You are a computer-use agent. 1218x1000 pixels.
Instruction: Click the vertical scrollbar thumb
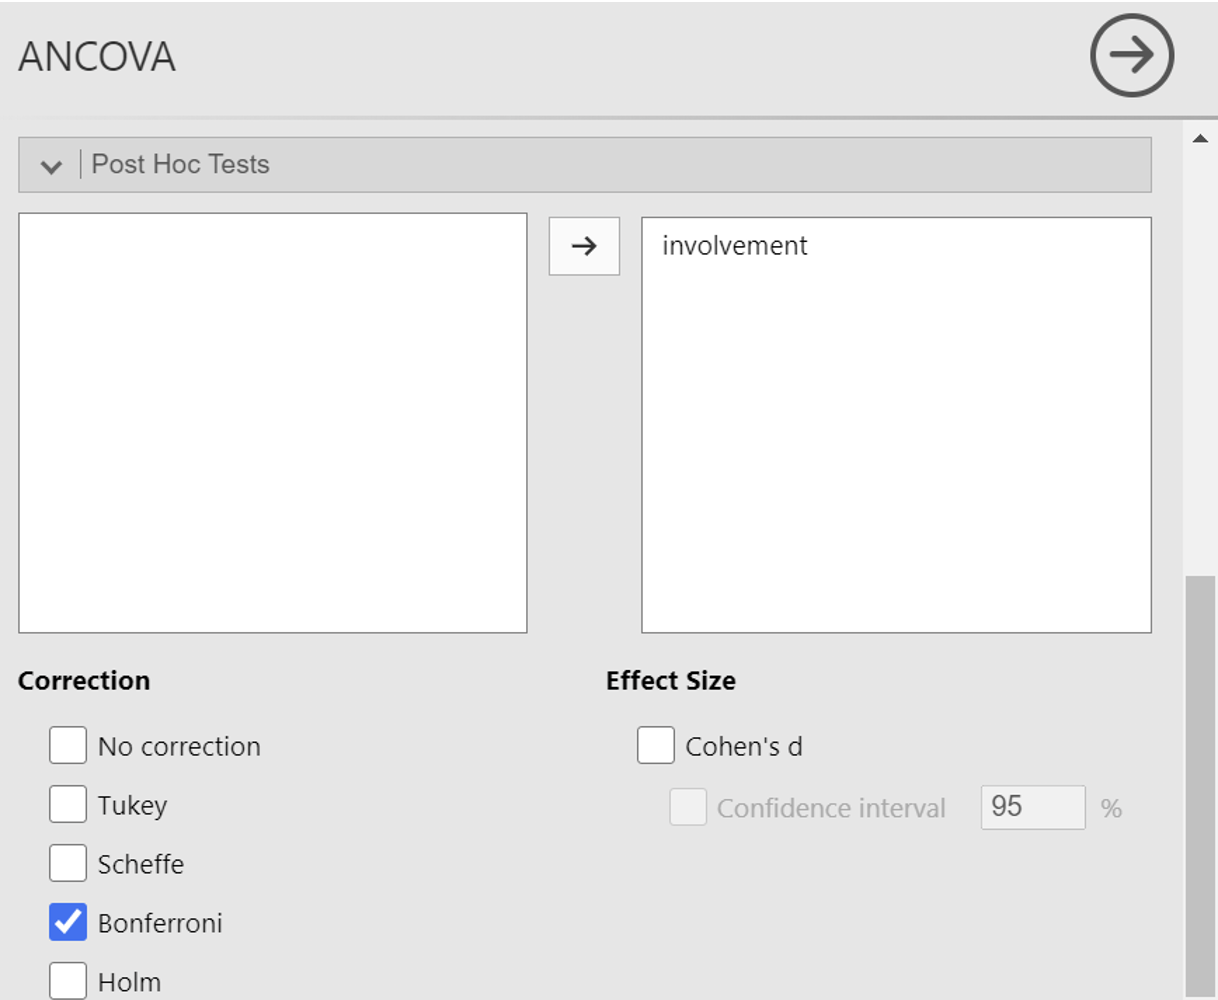(x=1200, y=780)
